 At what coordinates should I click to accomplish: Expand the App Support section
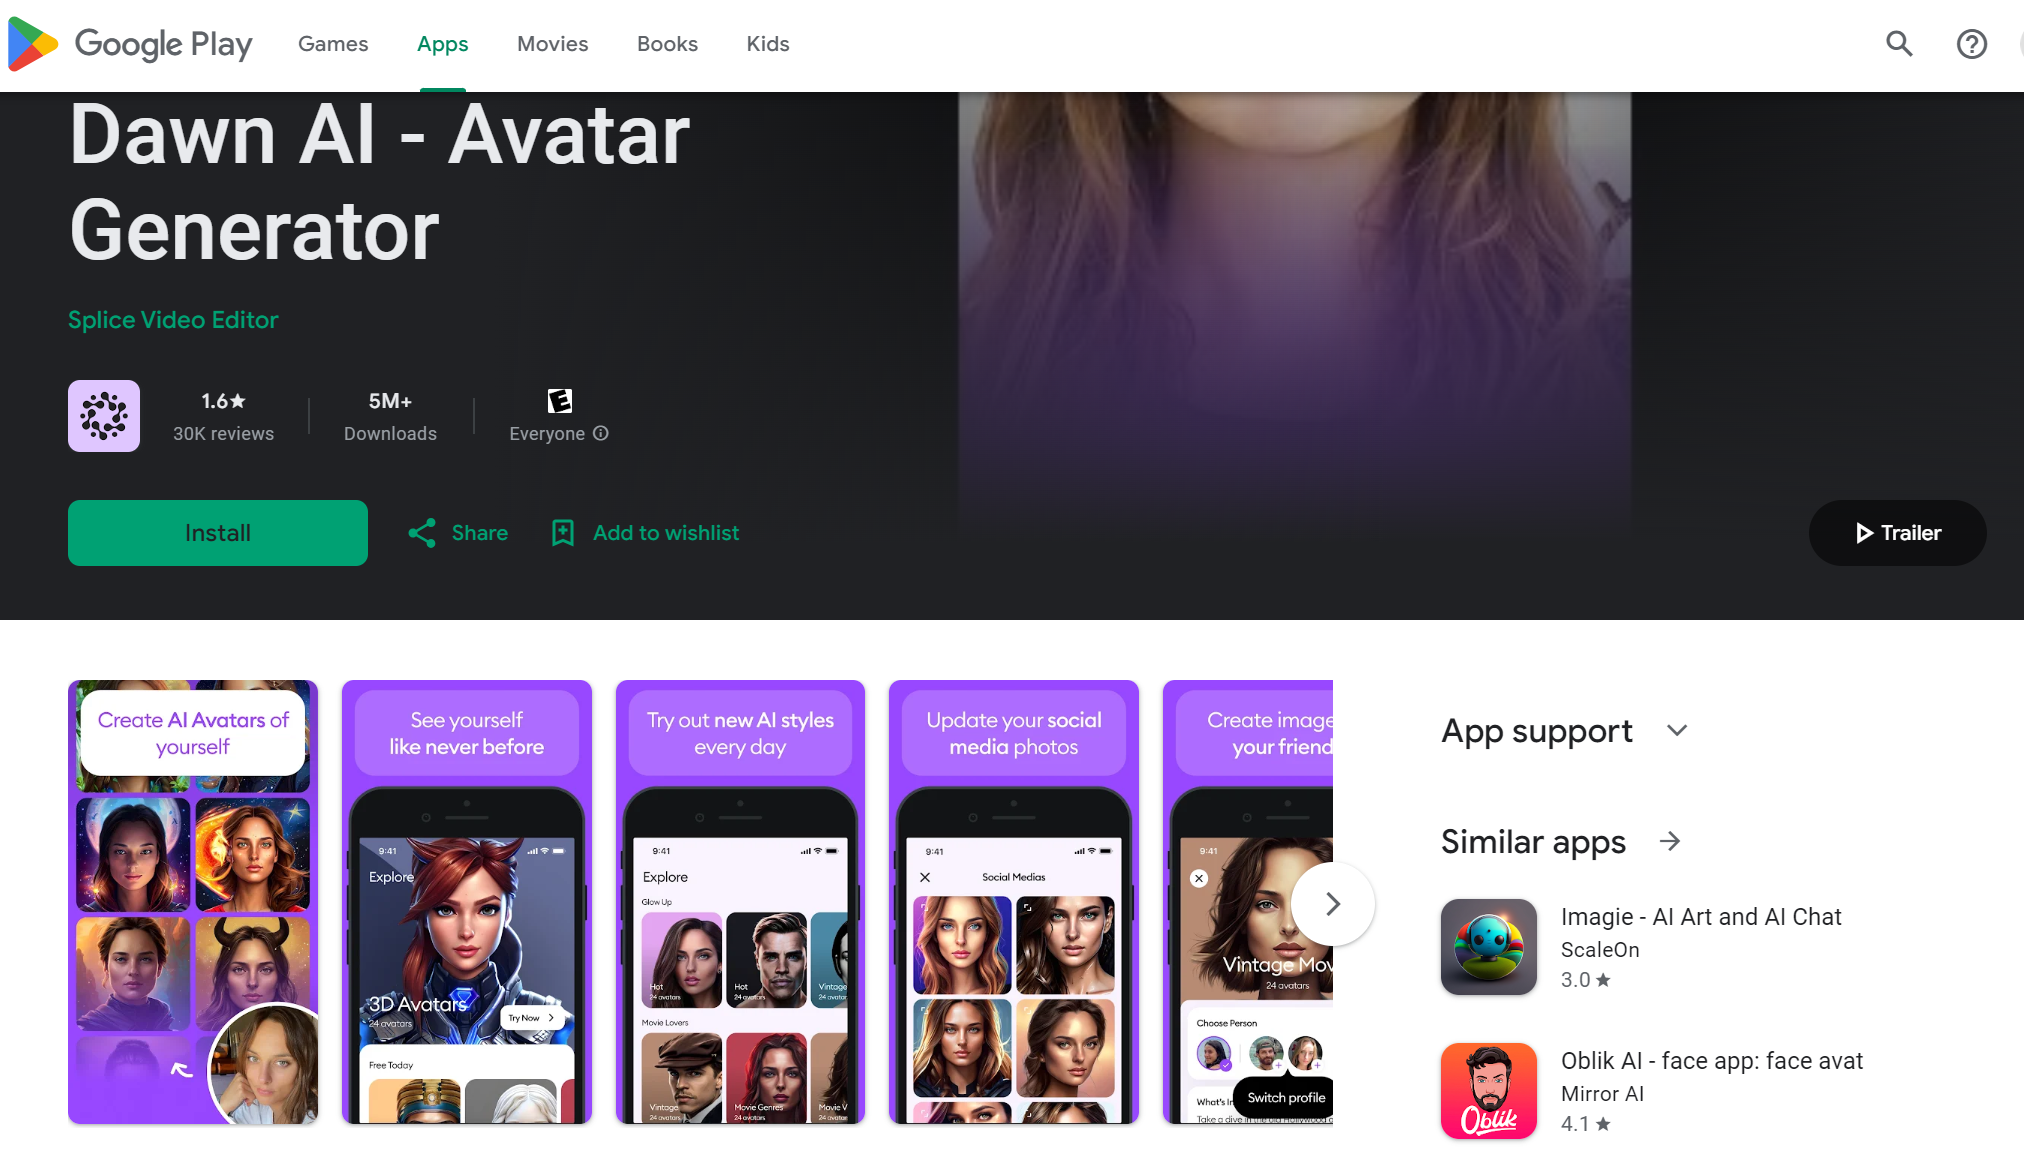[1678, 730]
